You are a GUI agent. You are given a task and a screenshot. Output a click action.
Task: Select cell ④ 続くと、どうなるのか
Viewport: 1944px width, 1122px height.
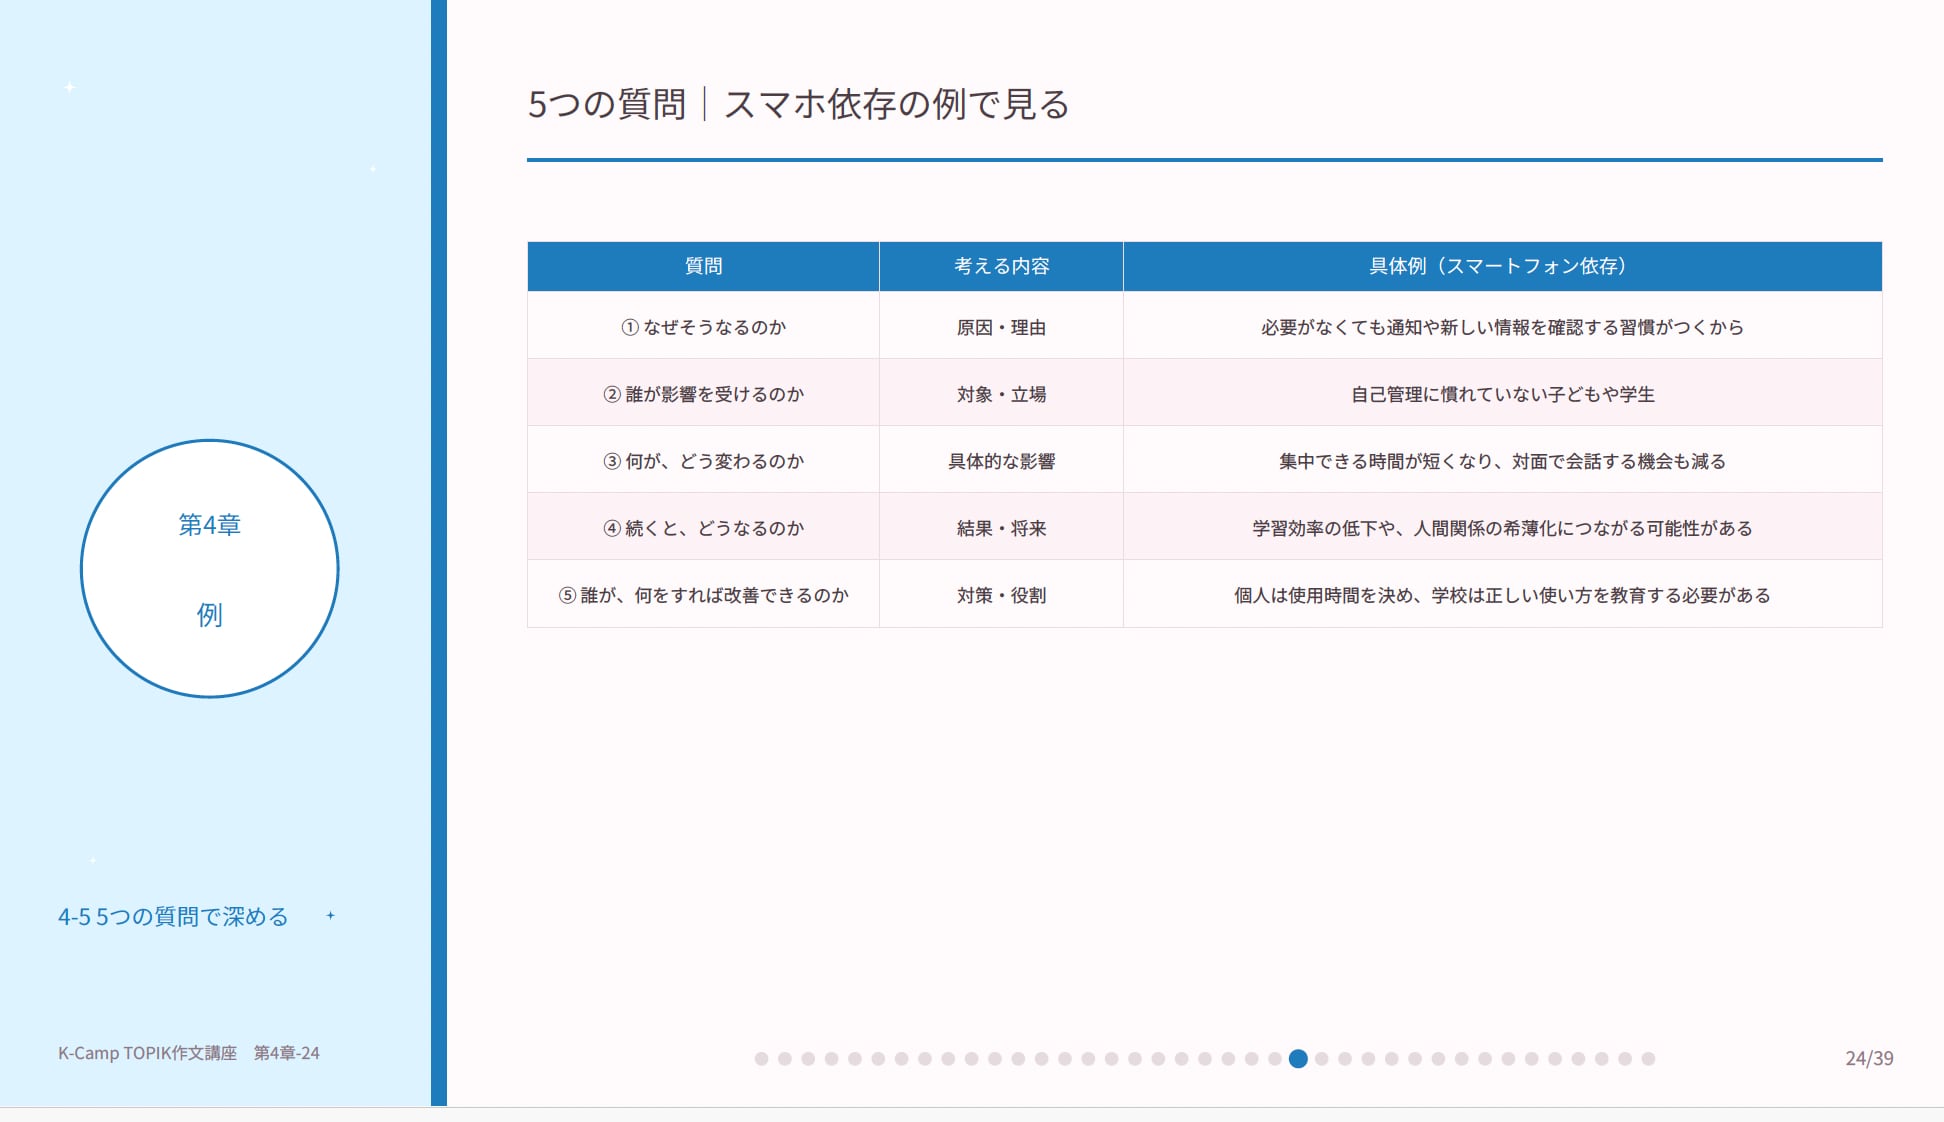703,528
